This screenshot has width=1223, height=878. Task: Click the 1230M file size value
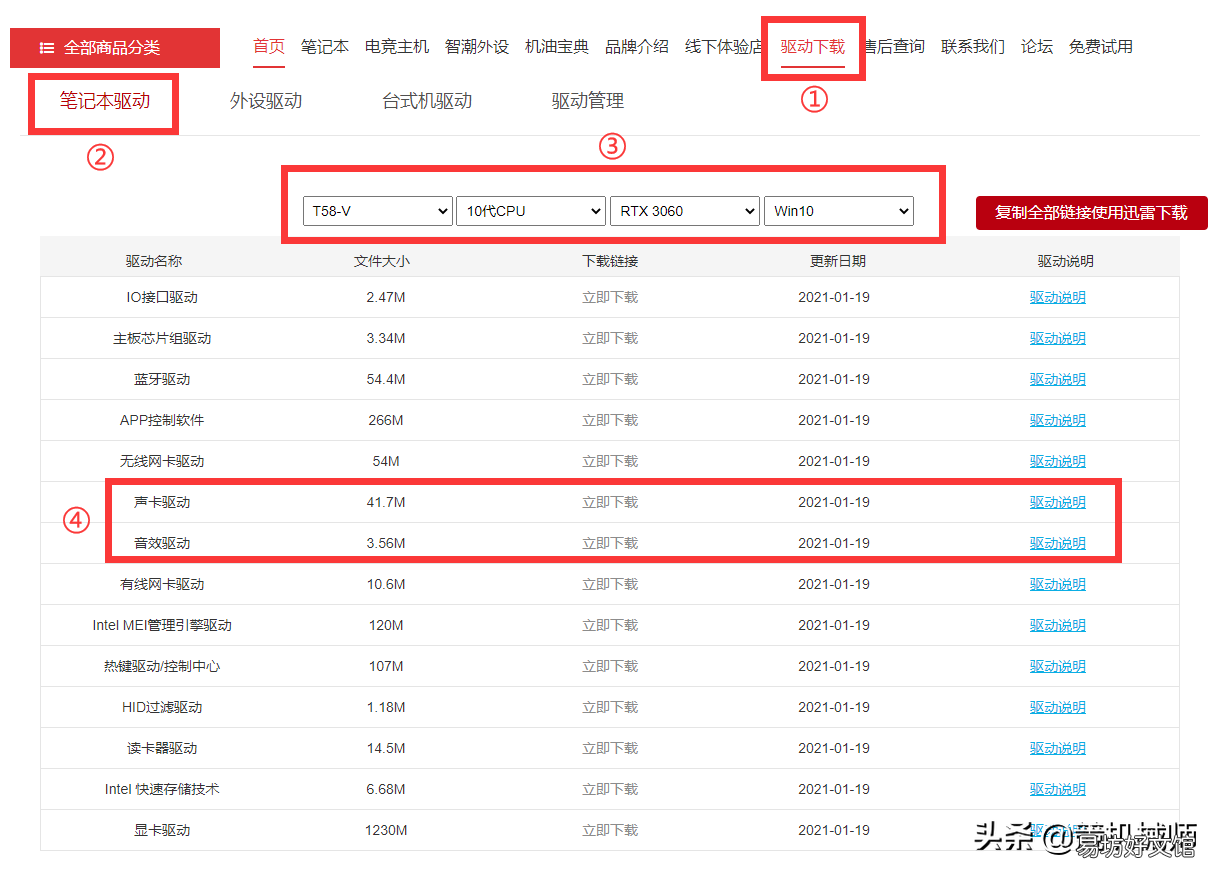pyautogui.click(x=386, y=830)
